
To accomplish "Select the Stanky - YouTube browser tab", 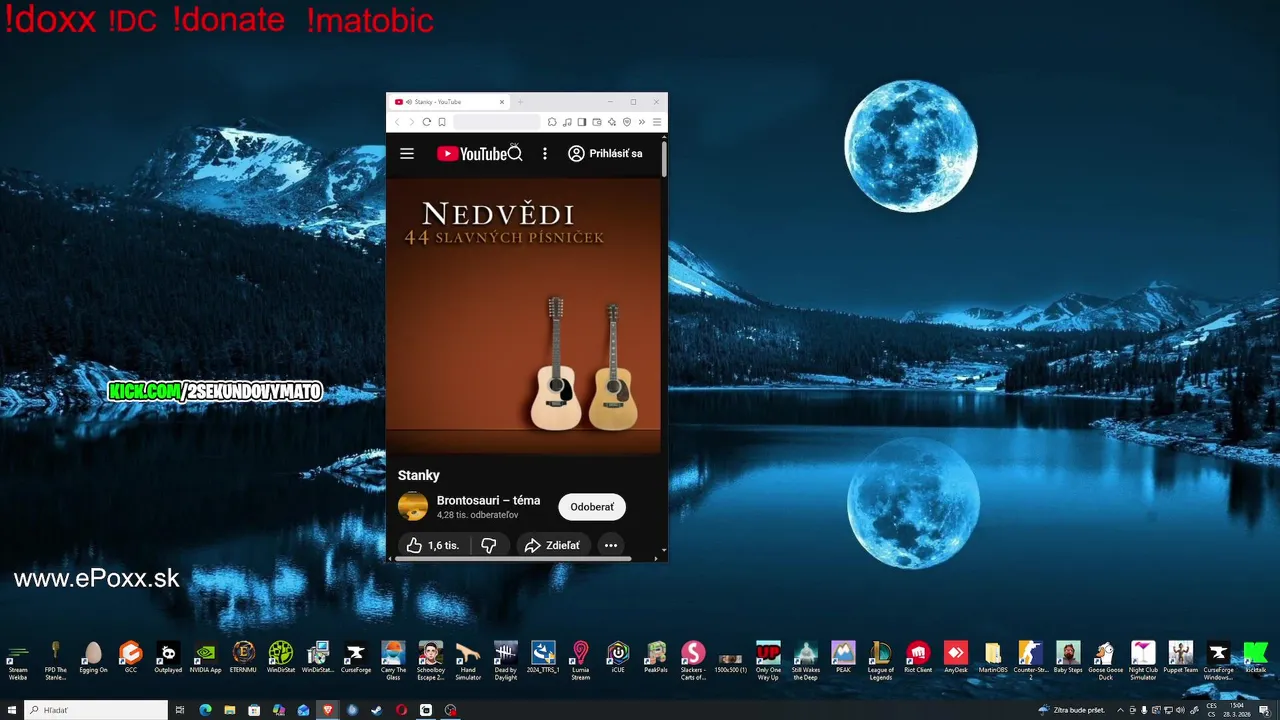I will [x=448, y=102].
